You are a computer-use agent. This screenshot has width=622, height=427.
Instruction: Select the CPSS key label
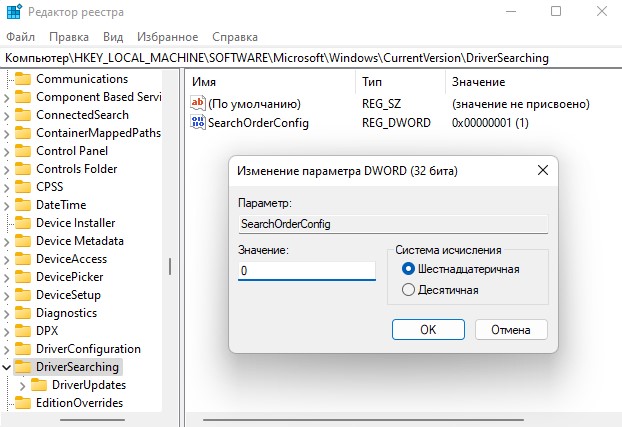click(50, 187)
